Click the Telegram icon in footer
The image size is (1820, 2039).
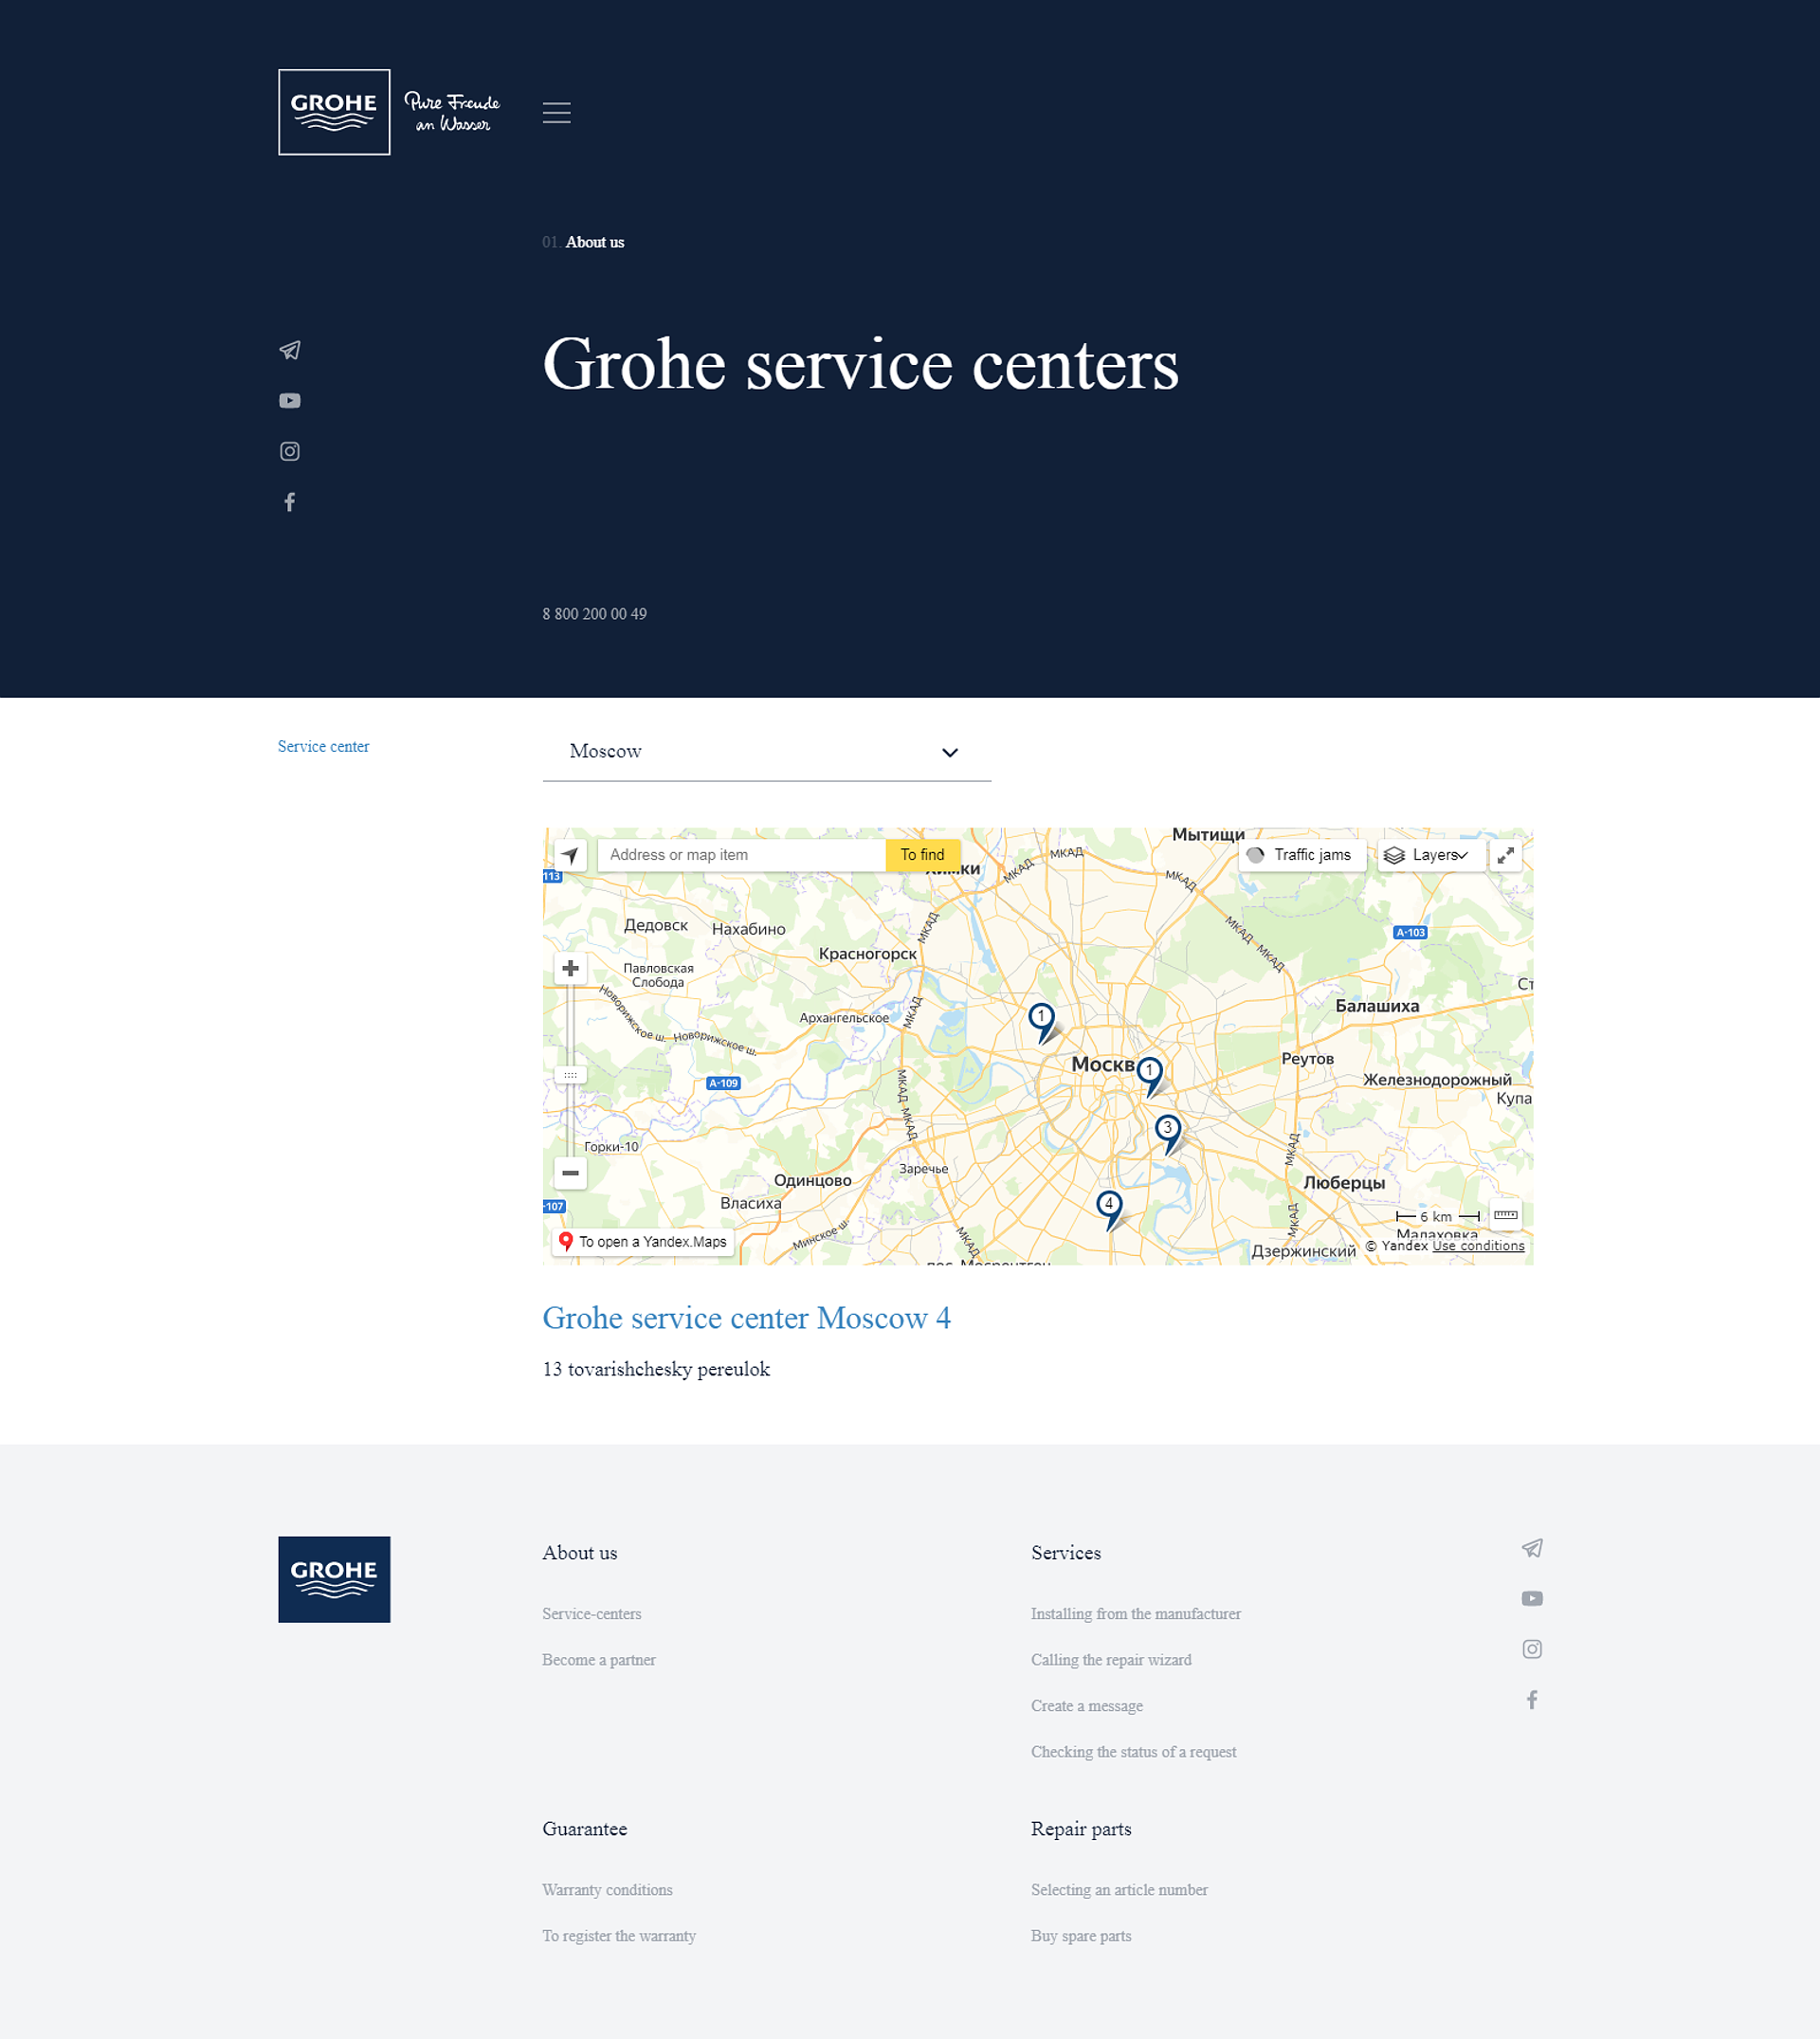[1532, 1549]
